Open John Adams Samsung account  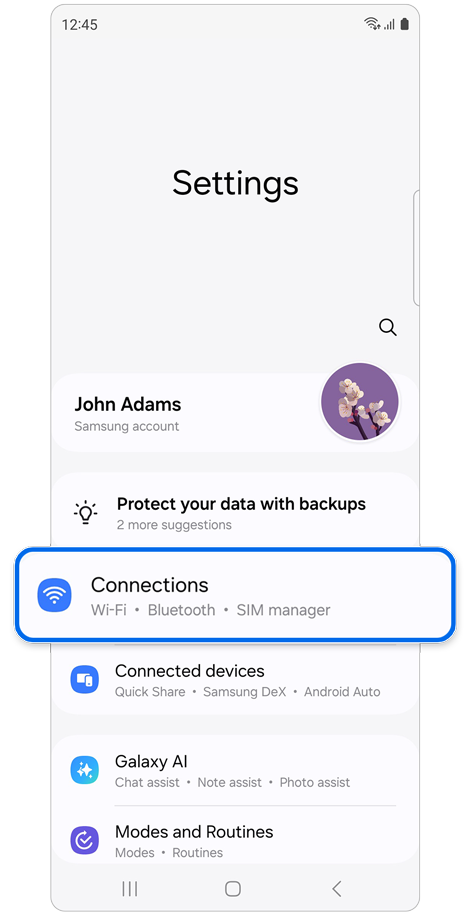235,413
